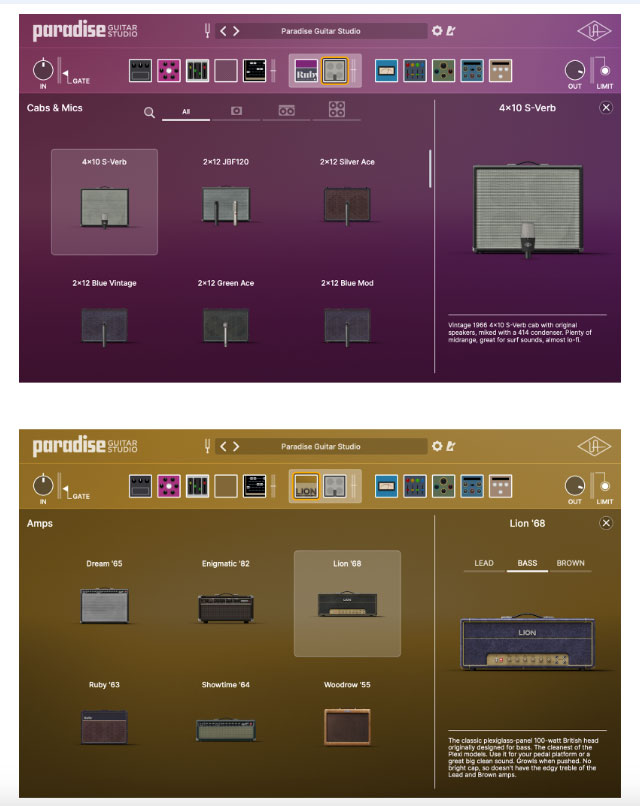Filter cabs by single-speaker icon
Image resolution: width=640 pixels, height=806 pixels.
(x=237, y=110)
